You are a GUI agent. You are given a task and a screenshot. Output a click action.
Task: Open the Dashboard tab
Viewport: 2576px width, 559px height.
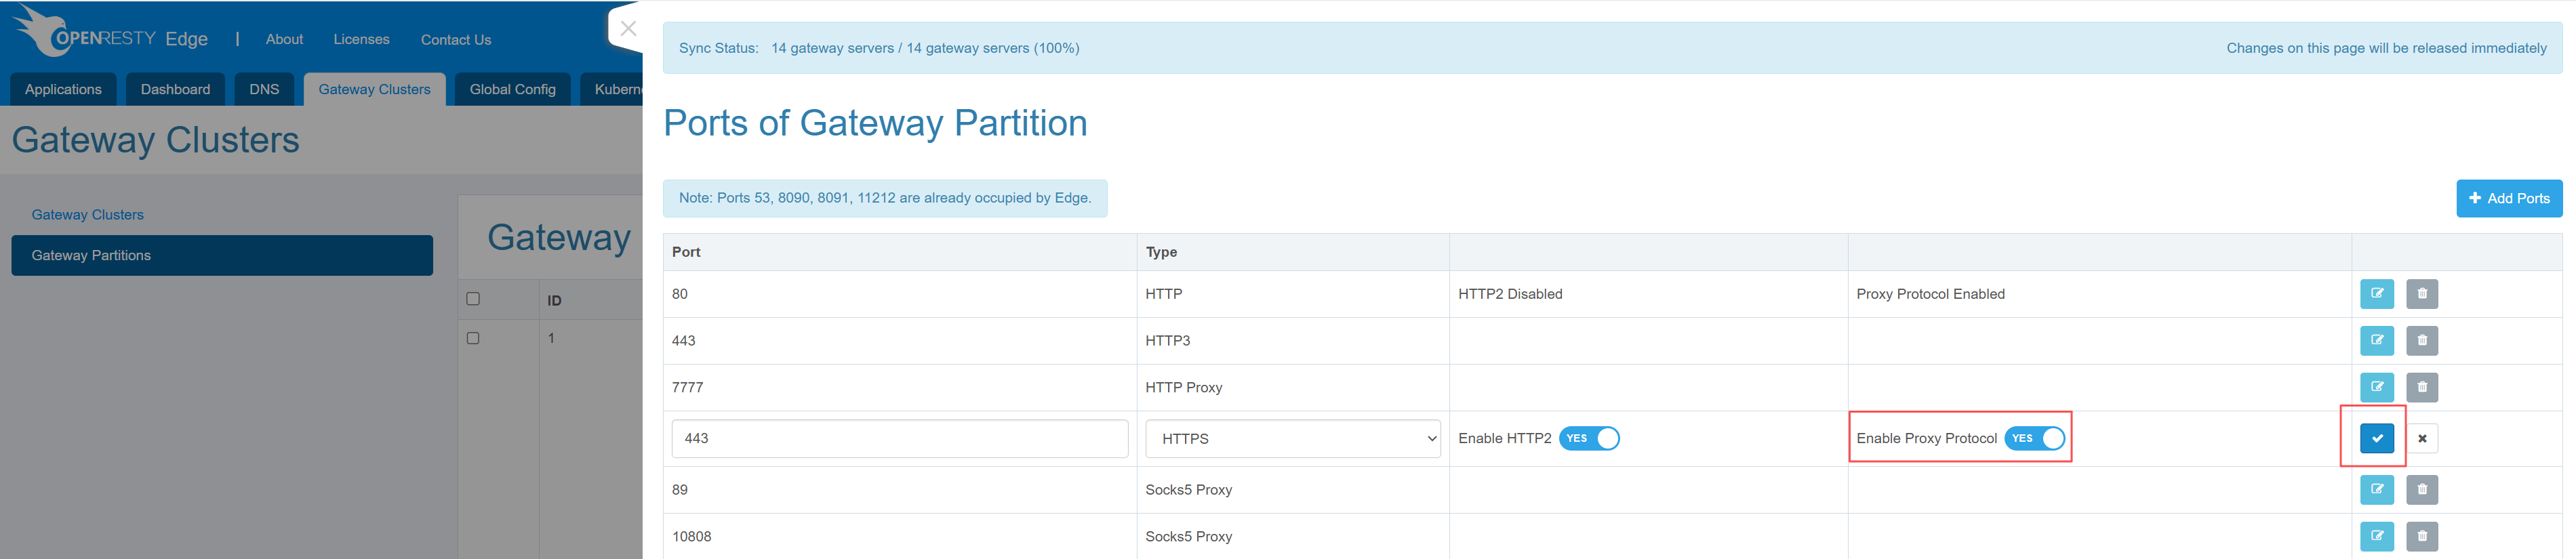pos(175,89)
